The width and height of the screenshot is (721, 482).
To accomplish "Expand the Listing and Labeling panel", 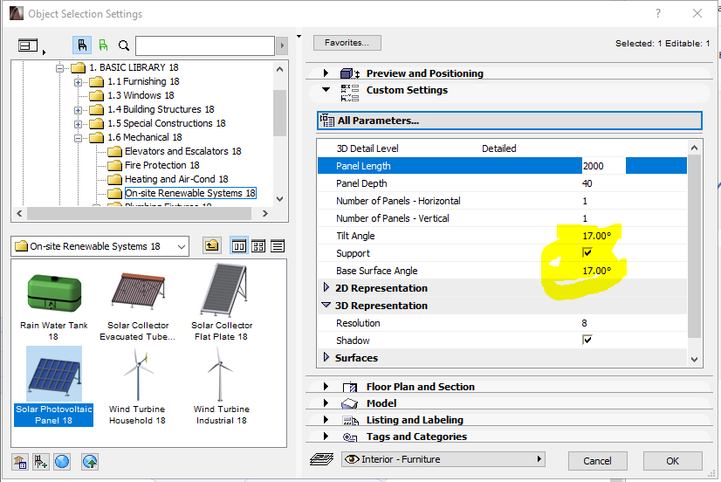I will point(326,419).
